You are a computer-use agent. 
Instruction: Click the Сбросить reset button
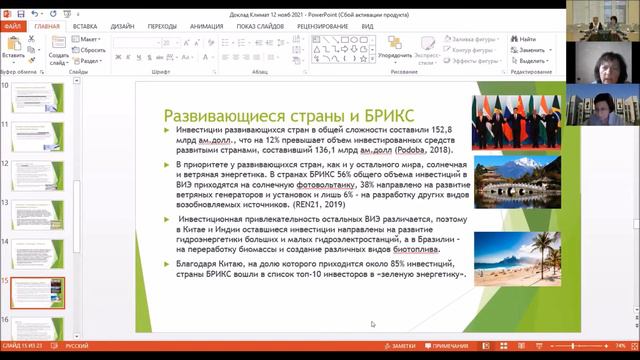click(x=89, y=50)
